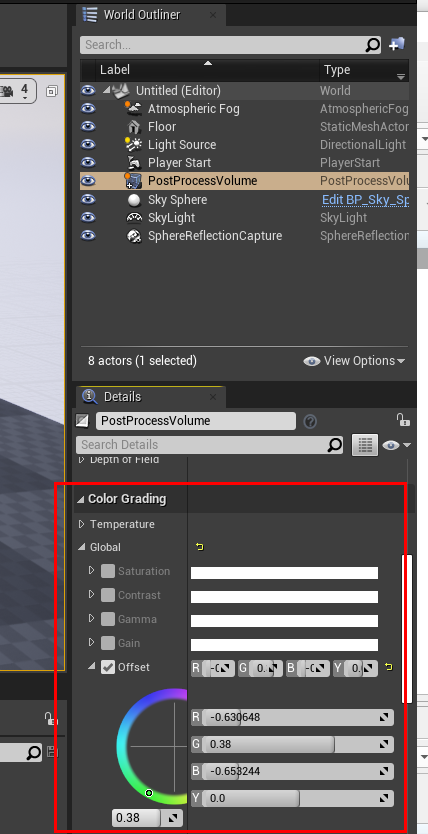
Task: Expand the Gain property
Action: click(x=91, y=642)
